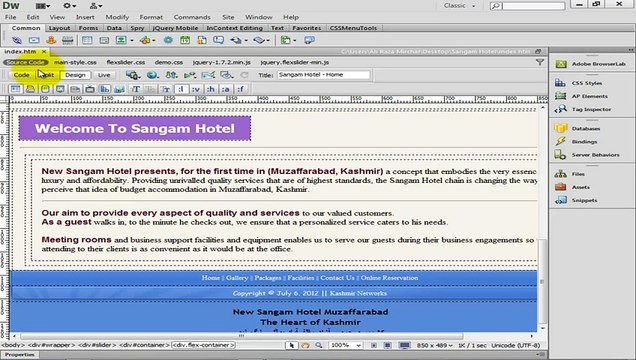Open the Insert menu
Screen dimensions: 636x360
click(x=85, y=17)
